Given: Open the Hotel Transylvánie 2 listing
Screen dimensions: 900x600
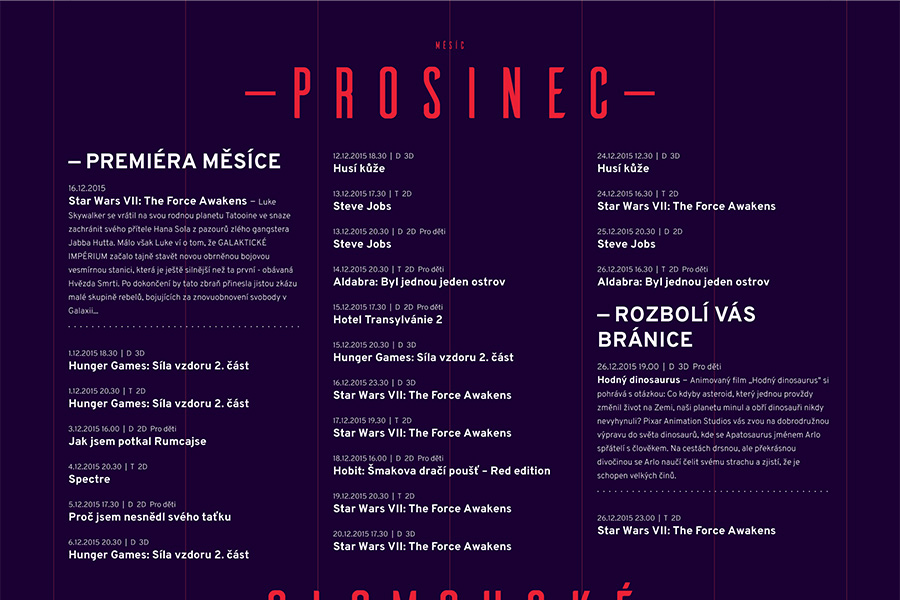Looking at the screenshot, I should pos(388,320).
